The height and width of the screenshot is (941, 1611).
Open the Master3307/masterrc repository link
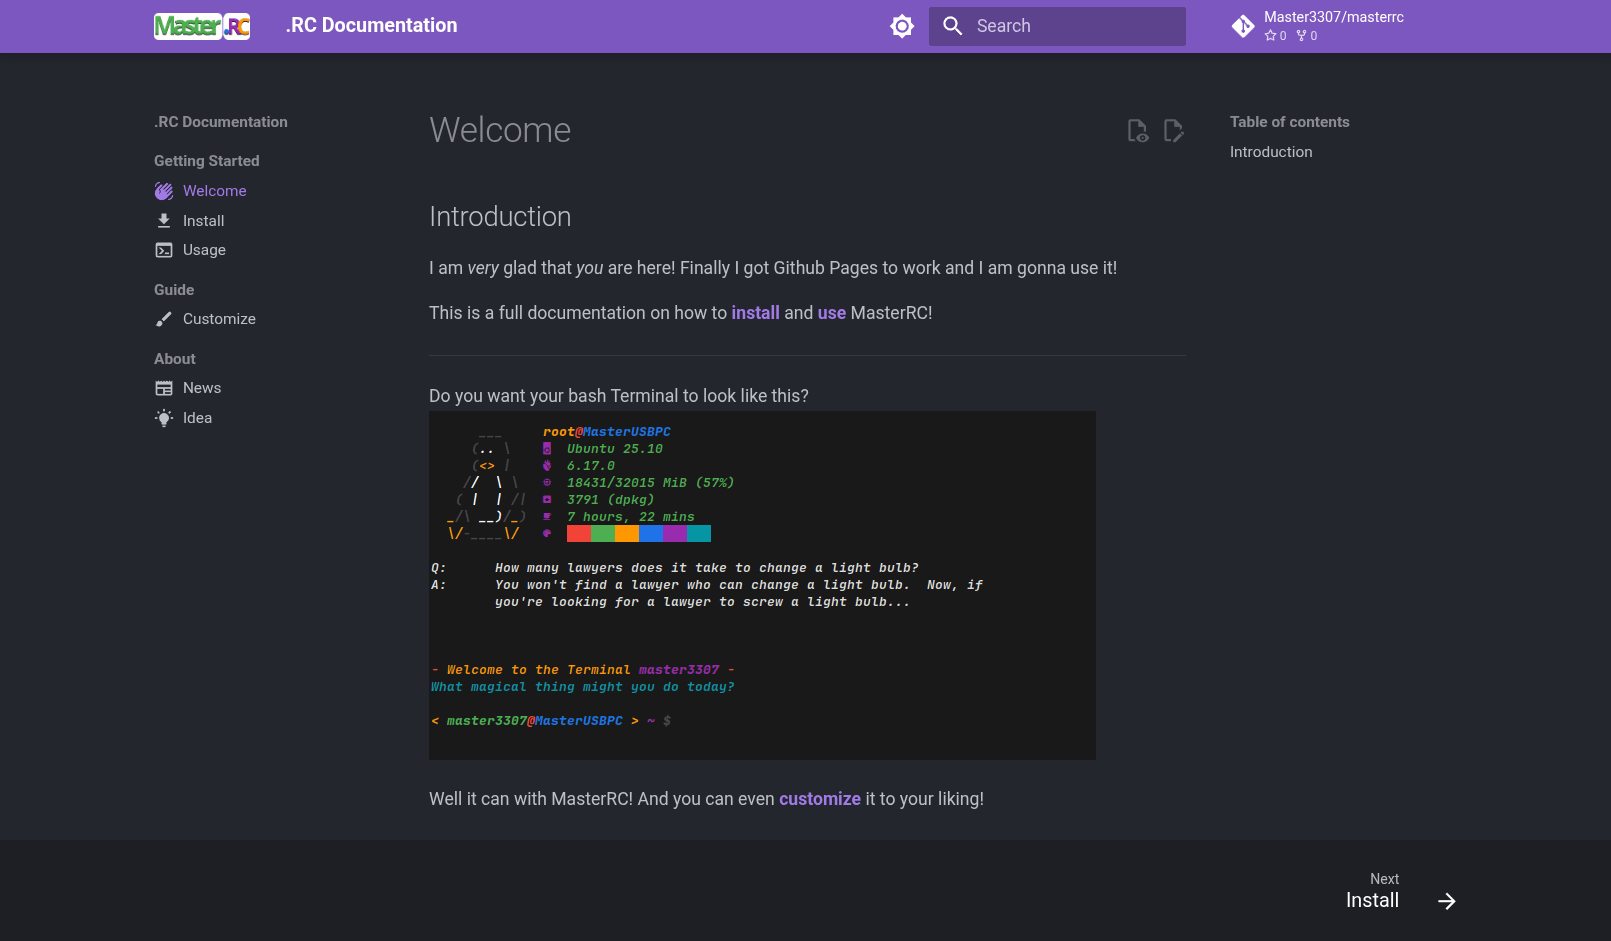tap(1318, 26)
